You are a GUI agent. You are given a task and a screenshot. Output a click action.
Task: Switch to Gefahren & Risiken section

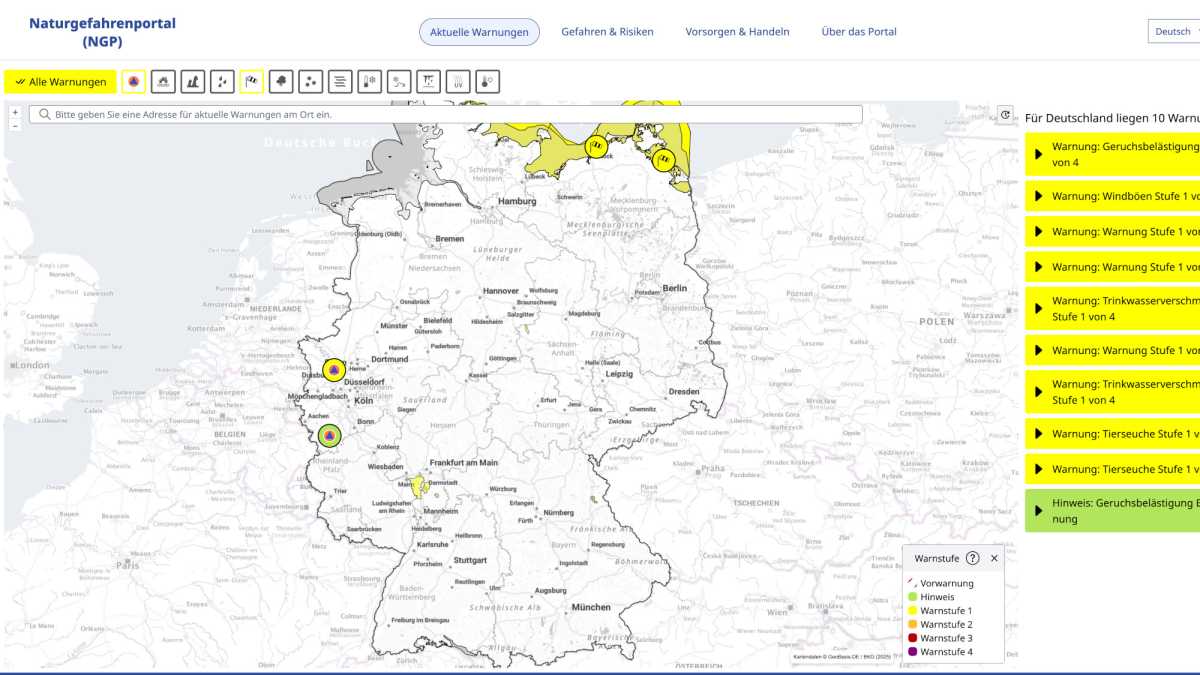click(x=607, y=31)
